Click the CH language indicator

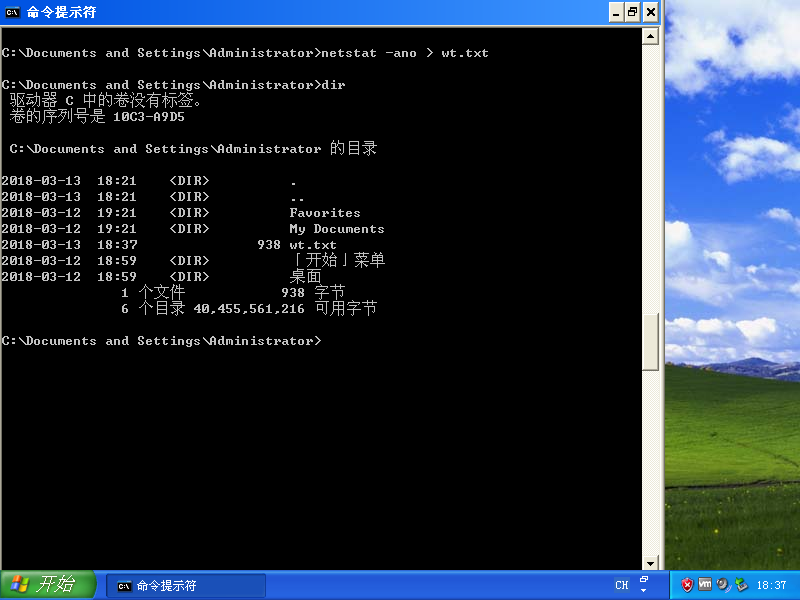[x=621, y=585]
